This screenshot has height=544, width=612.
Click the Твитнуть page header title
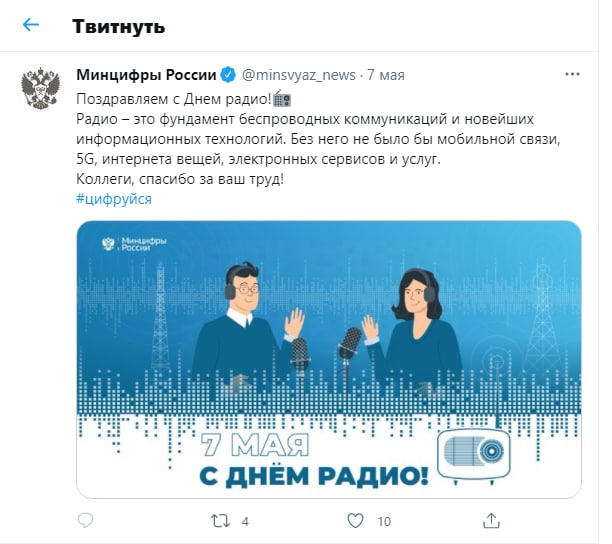(119, 27)
